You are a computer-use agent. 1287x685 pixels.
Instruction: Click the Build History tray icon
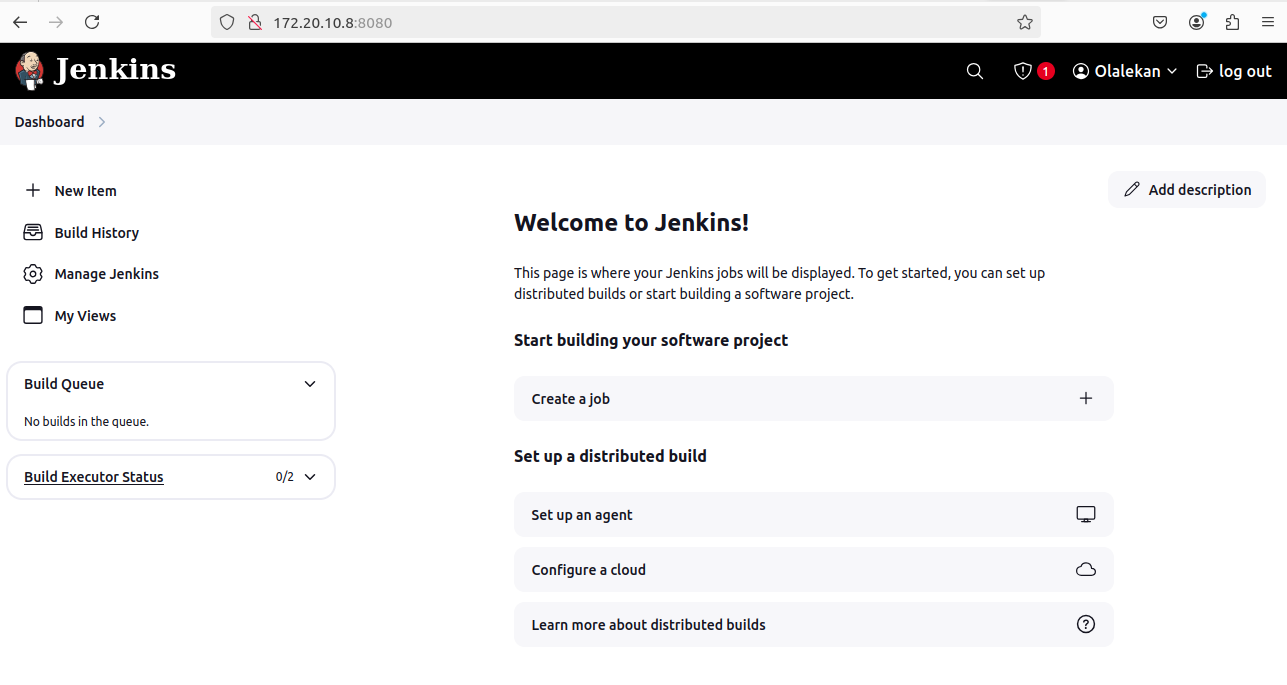(x=33, y=232)
